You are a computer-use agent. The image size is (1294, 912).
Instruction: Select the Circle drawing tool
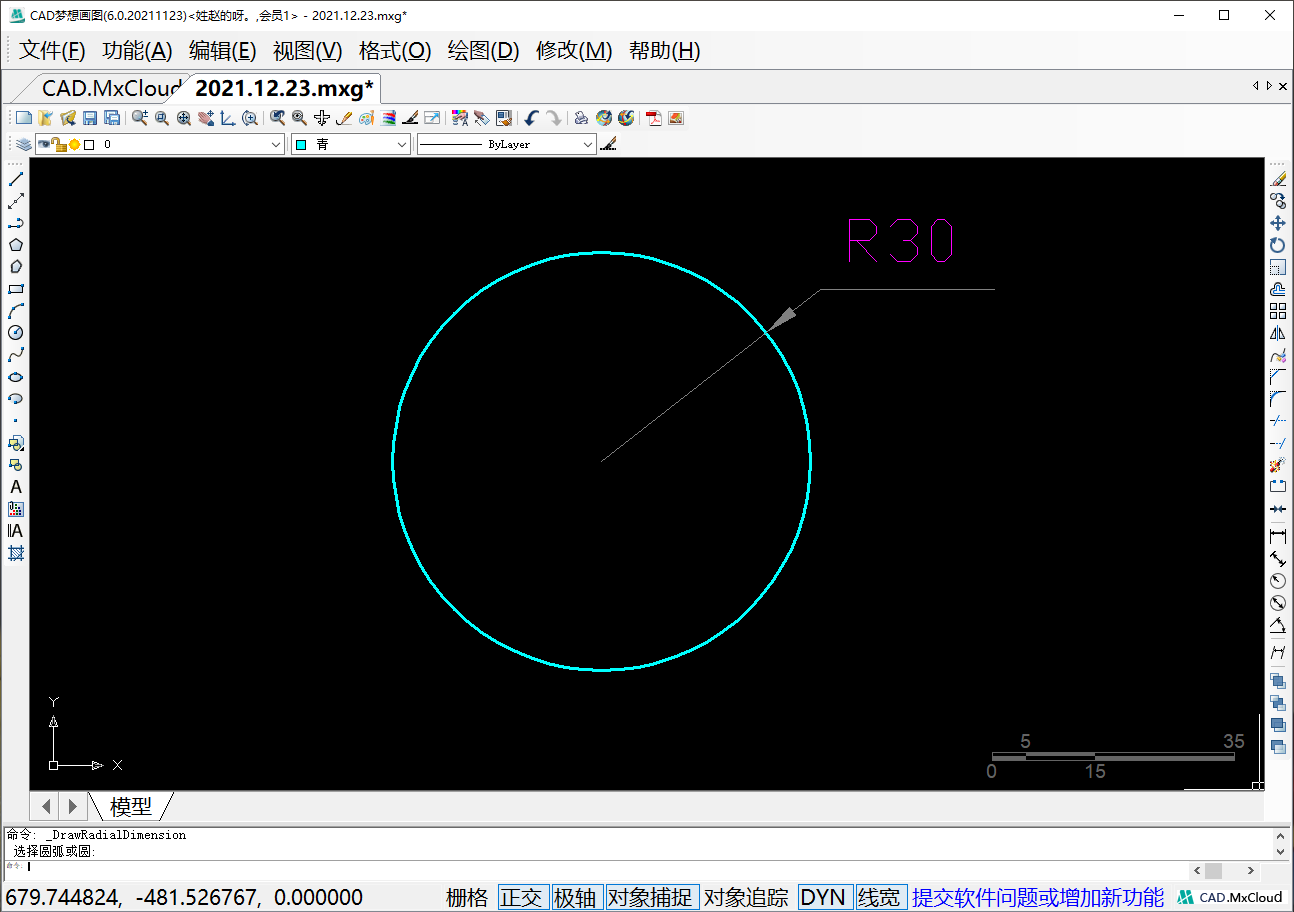pyautogui.click(x=16, y=333)
